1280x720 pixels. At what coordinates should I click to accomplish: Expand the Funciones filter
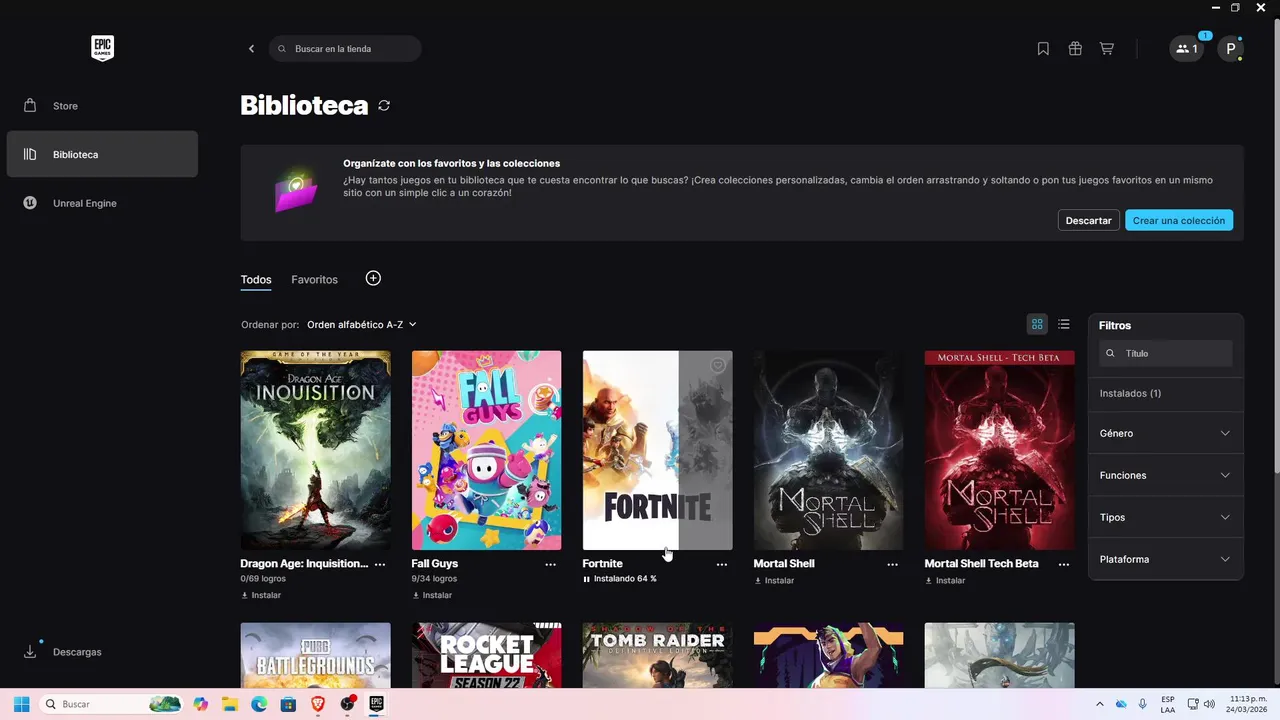1165,475
